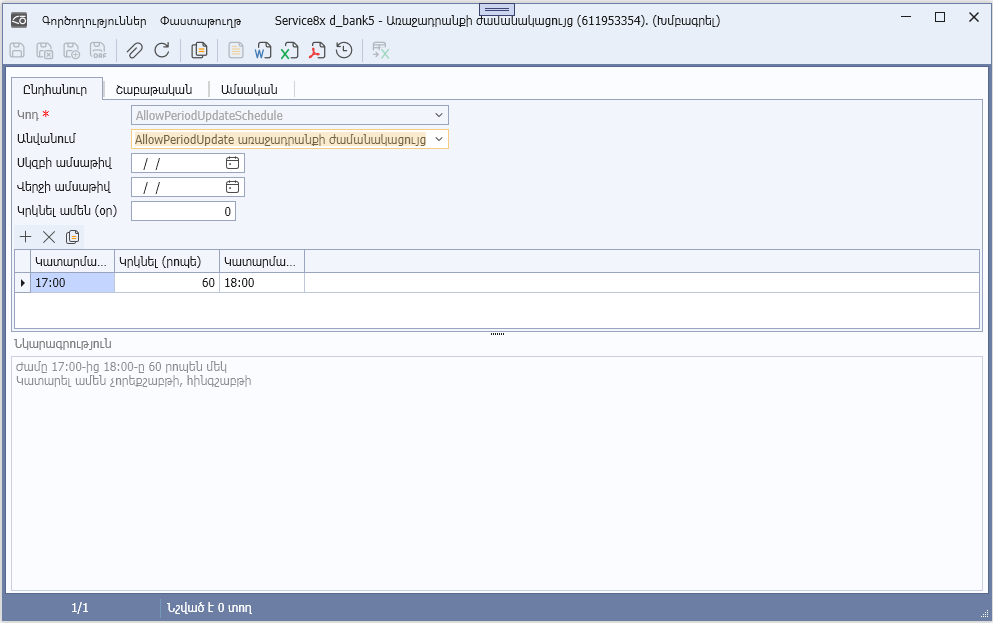Open the Գործողություններ menu
Viewport: 993px width, 623px height.
pyautogui.click(x=94, y=20)
